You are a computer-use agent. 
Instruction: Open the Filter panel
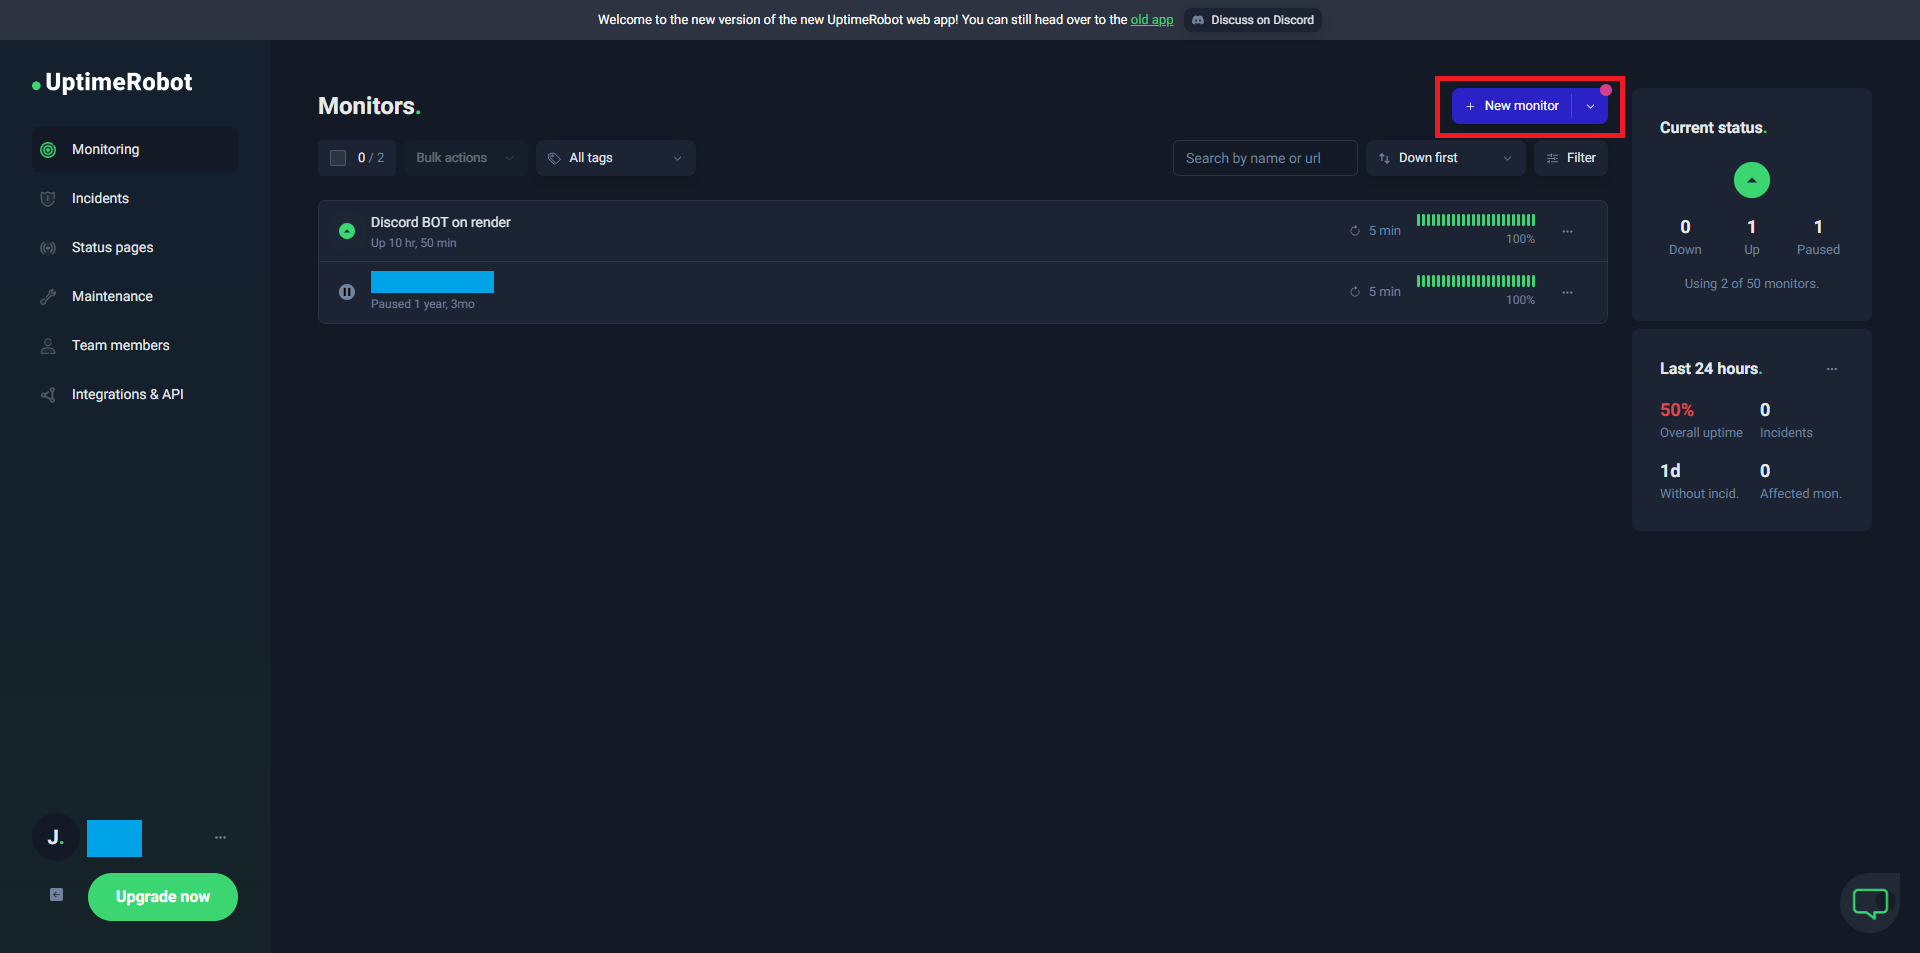(1571, 158)
